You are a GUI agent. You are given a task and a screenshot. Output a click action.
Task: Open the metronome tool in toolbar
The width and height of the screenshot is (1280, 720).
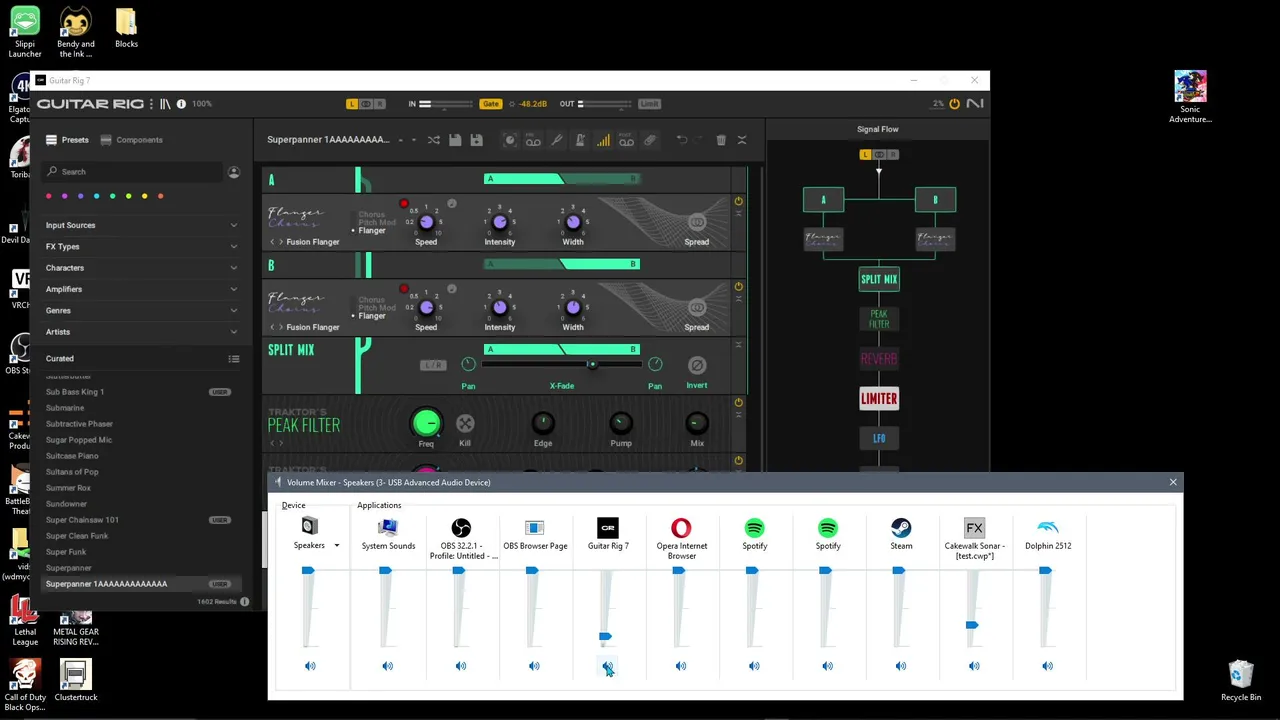(580, 140)
